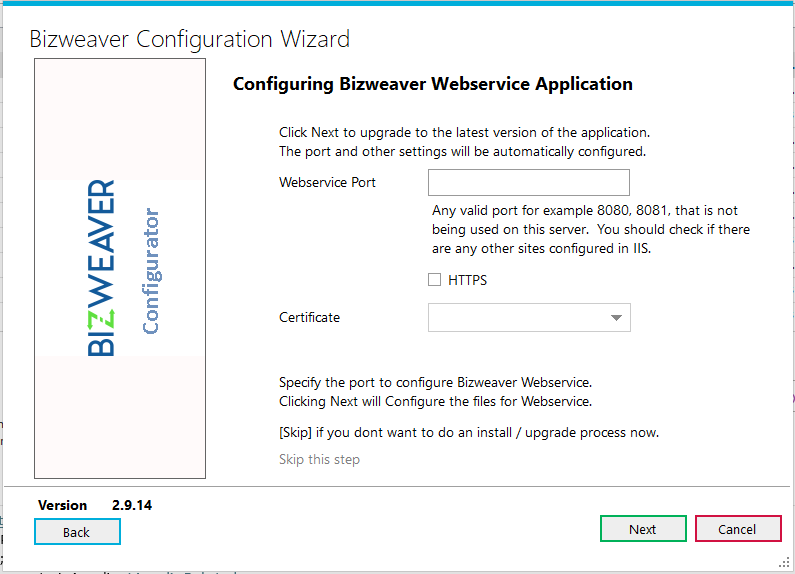Click the Bizweaver Configuration Wizard title

click(x=190, y=40)
